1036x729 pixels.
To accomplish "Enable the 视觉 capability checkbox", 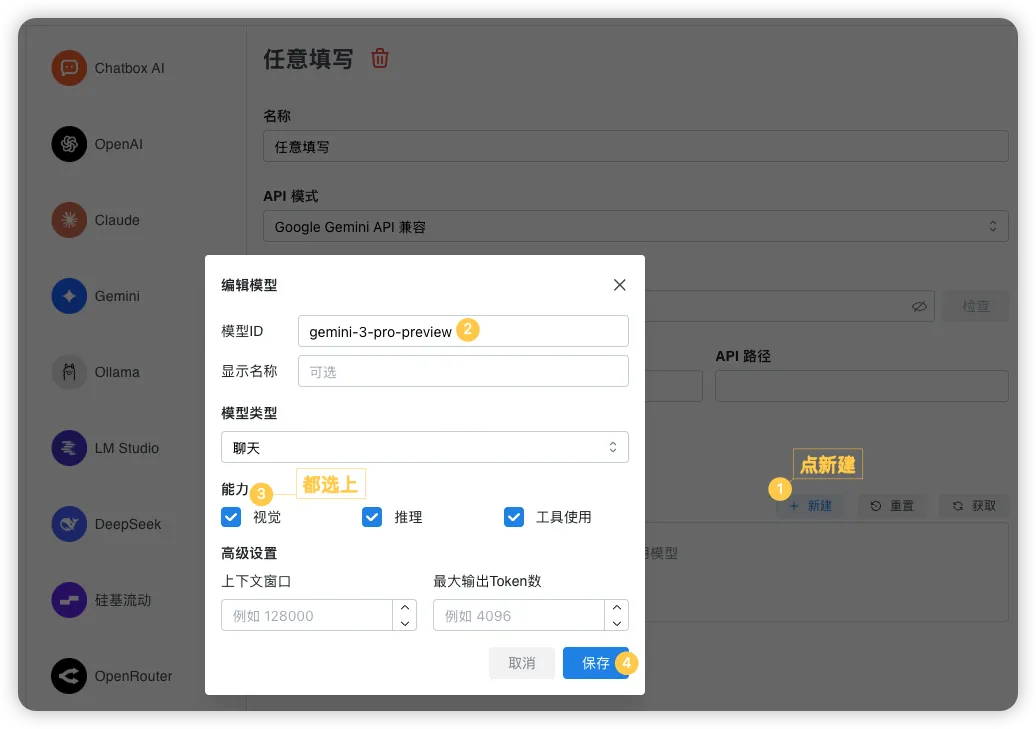I will tap(232, 517).
